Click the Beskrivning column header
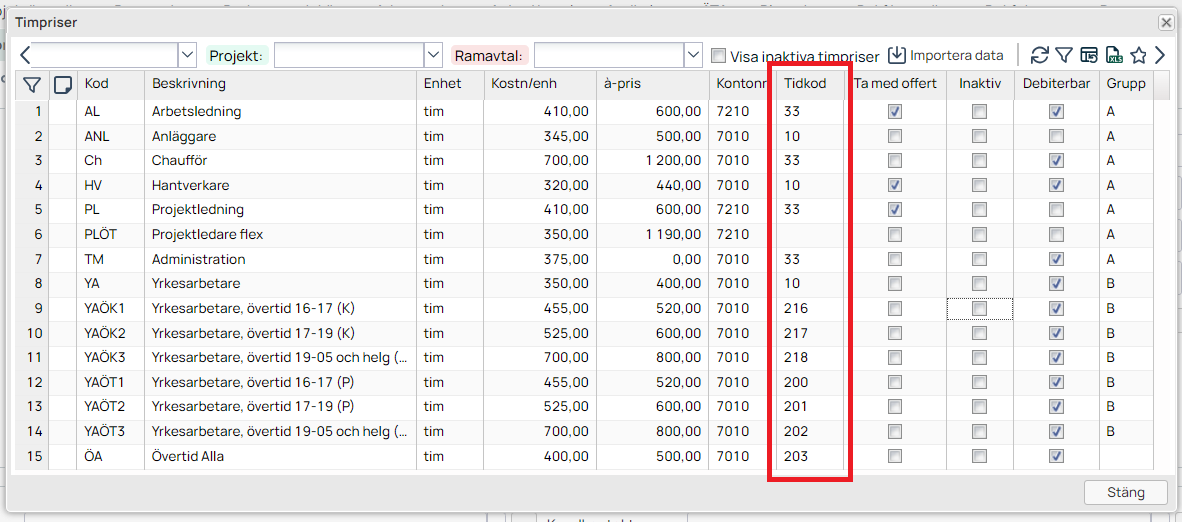Image resolution: width=1182 pixels, height=522 pixels. 189,84
